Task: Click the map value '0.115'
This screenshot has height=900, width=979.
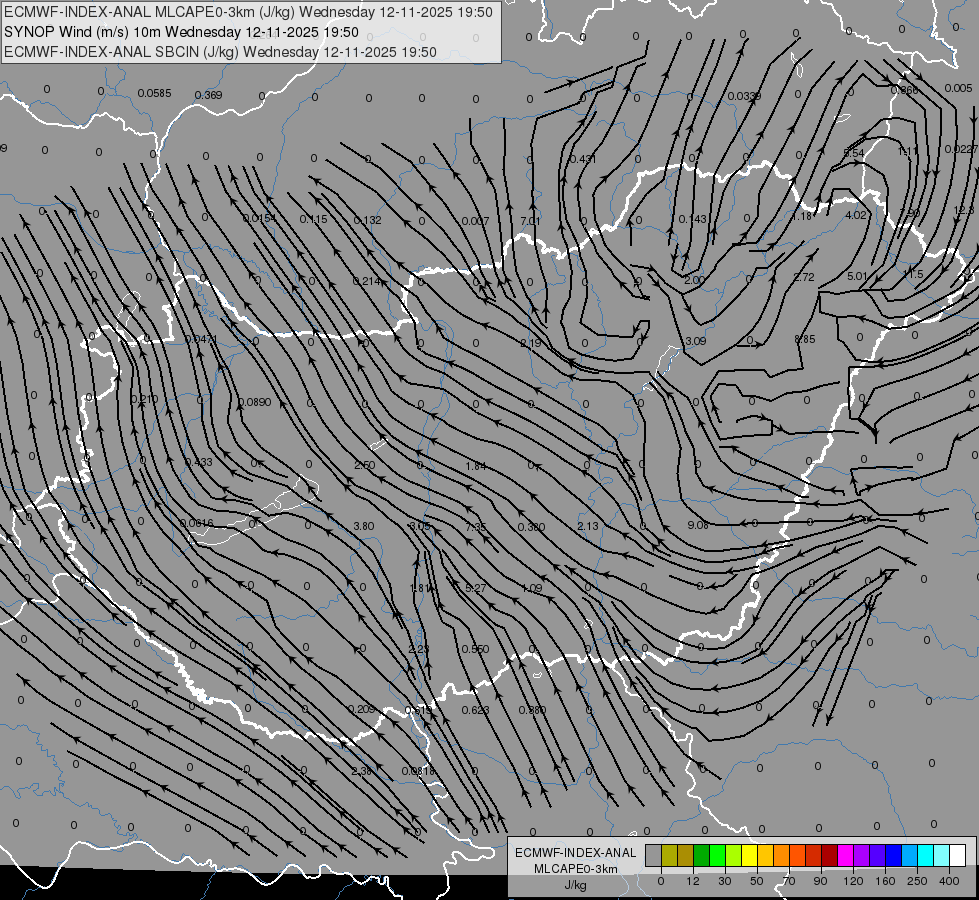Action: pyautogui.click(x=313, y=219)
